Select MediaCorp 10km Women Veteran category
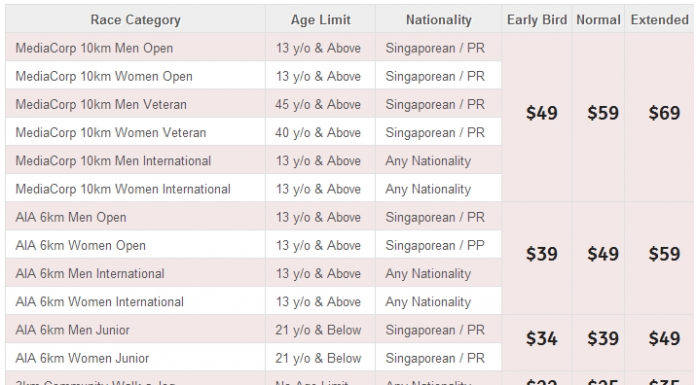Viewport: 696px width, 385px height. click(111, 132)
